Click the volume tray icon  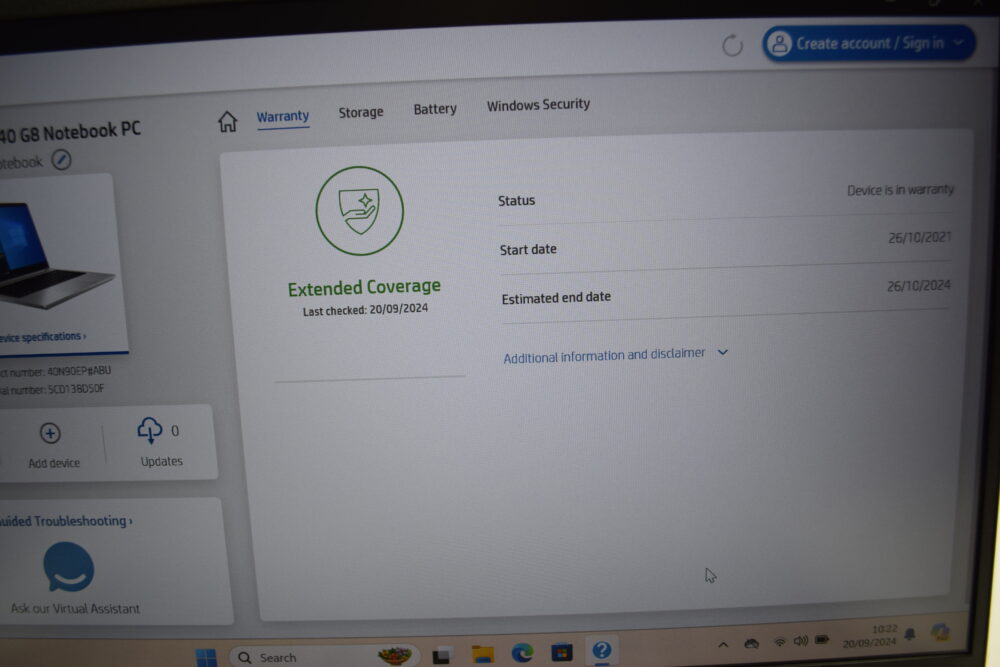(x=801, y=640)
